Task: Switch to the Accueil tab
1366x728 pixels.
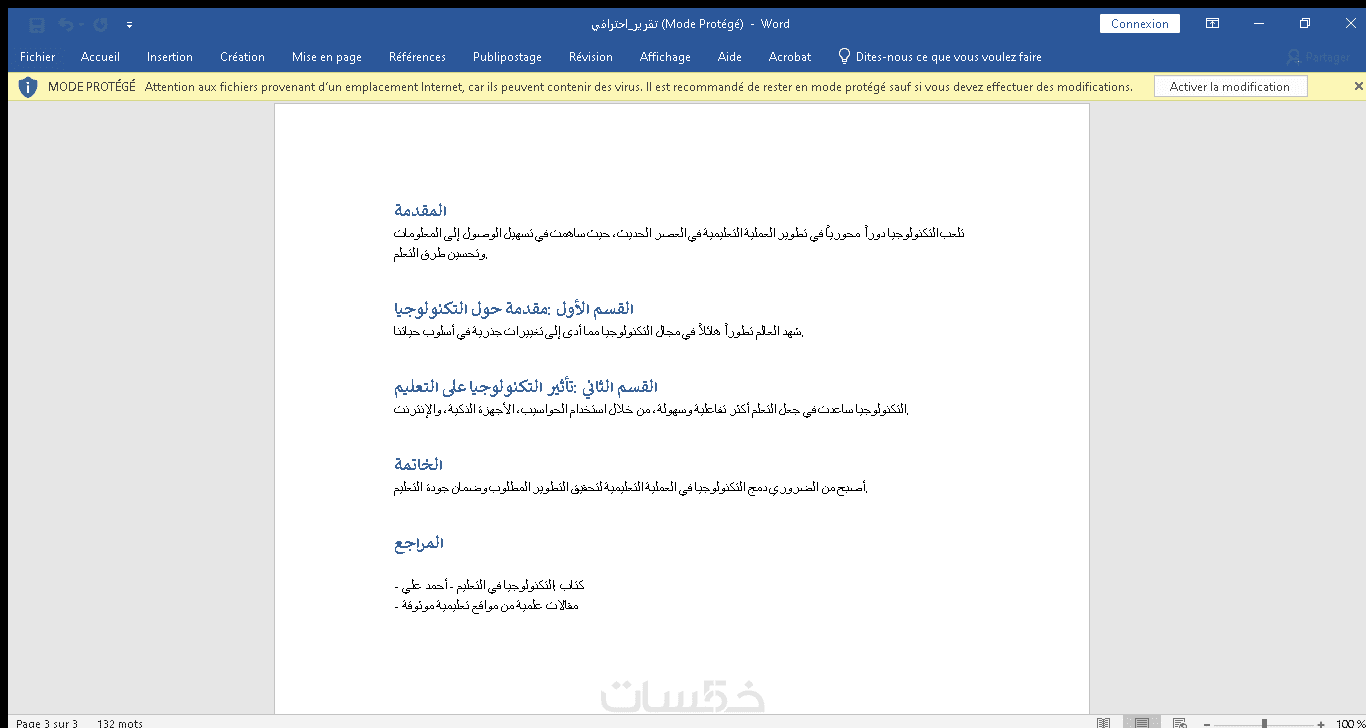Action: [100, 57]
